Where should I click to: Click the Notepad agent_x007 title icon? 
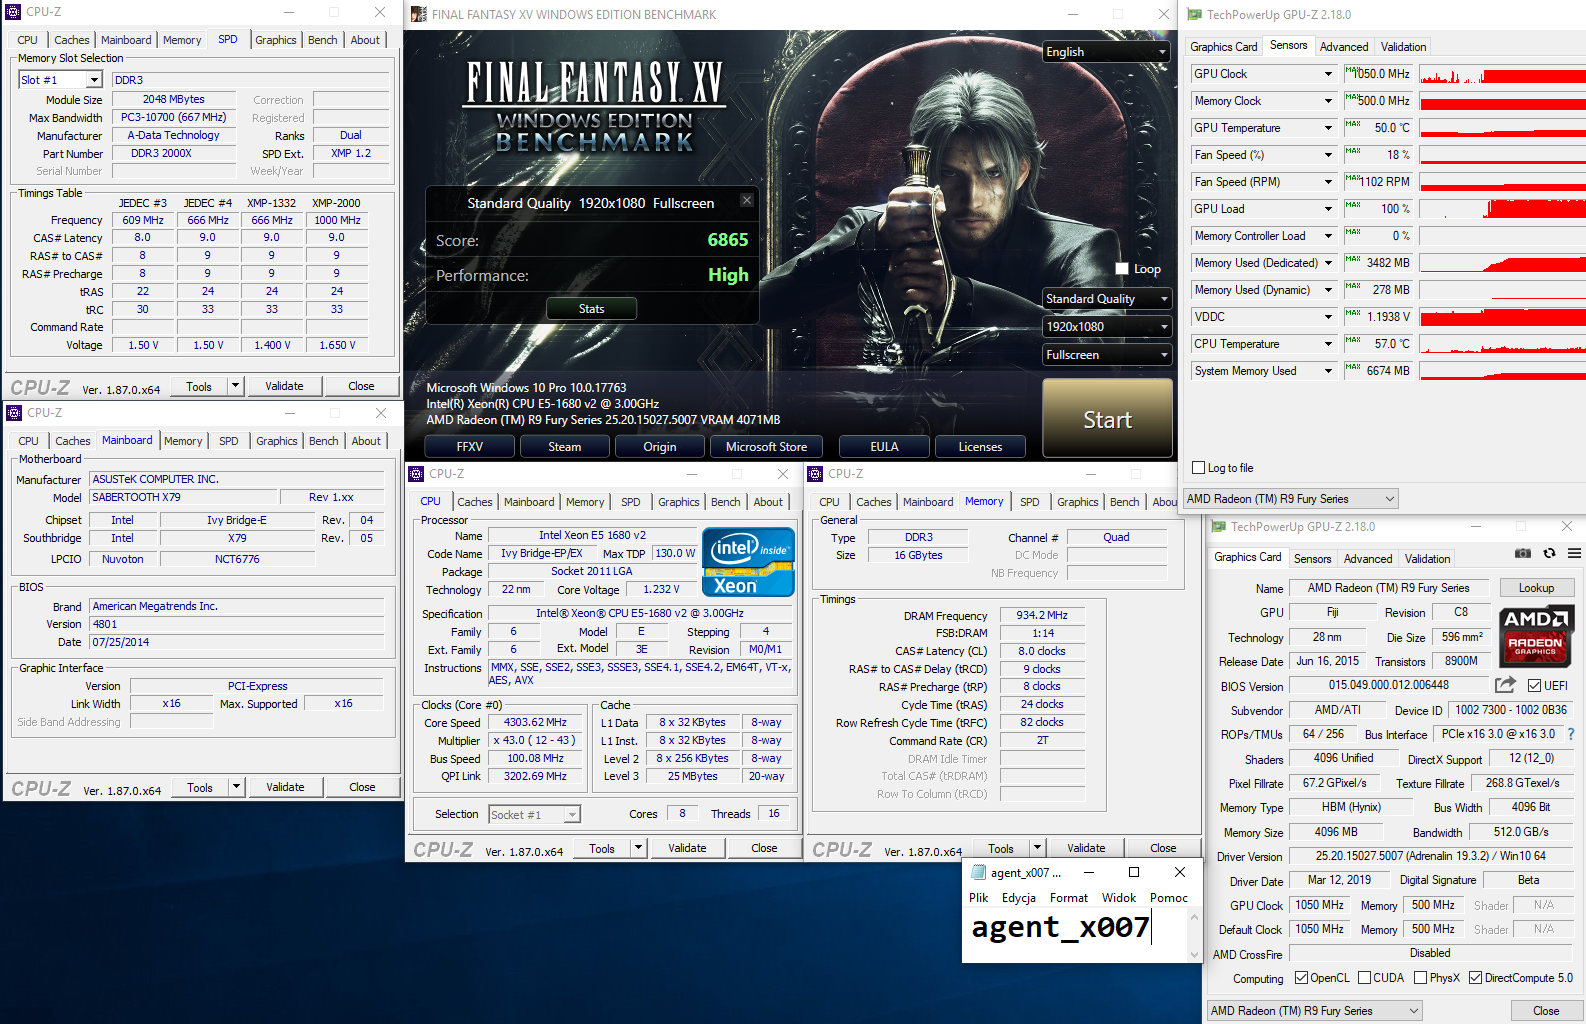coord(979,872)
